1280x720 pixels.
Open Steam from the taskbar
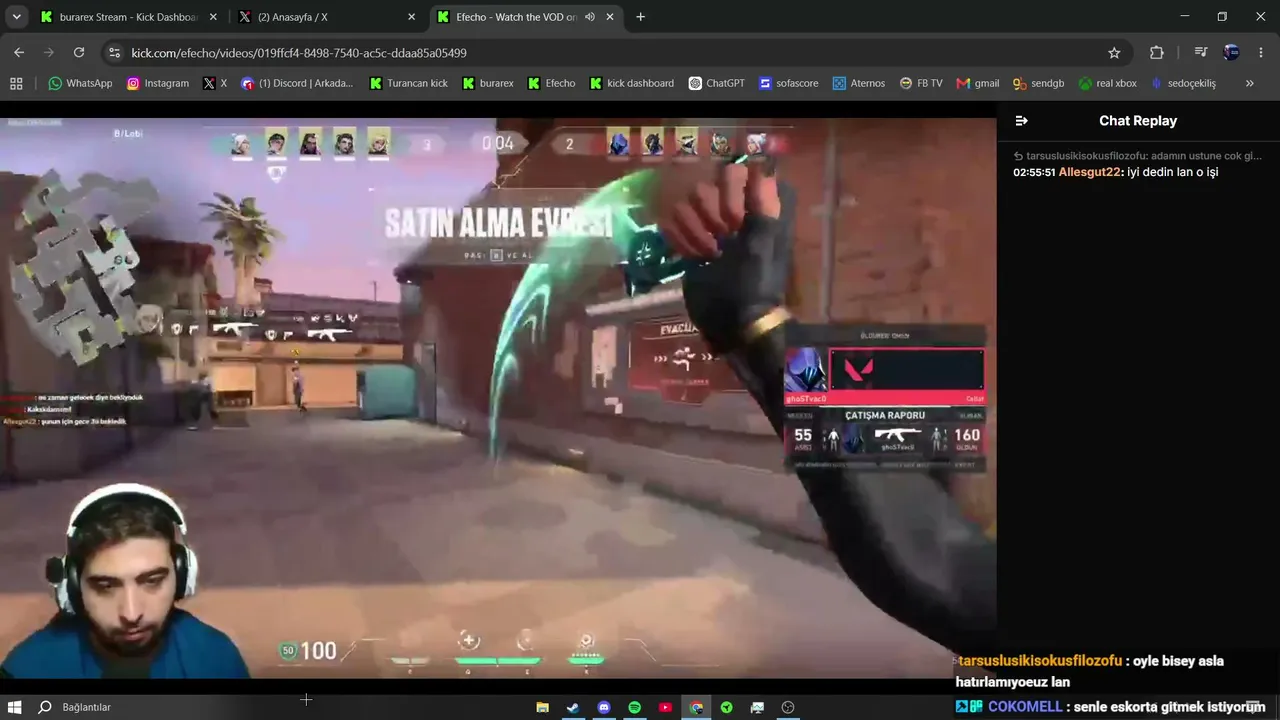[573, 707]
